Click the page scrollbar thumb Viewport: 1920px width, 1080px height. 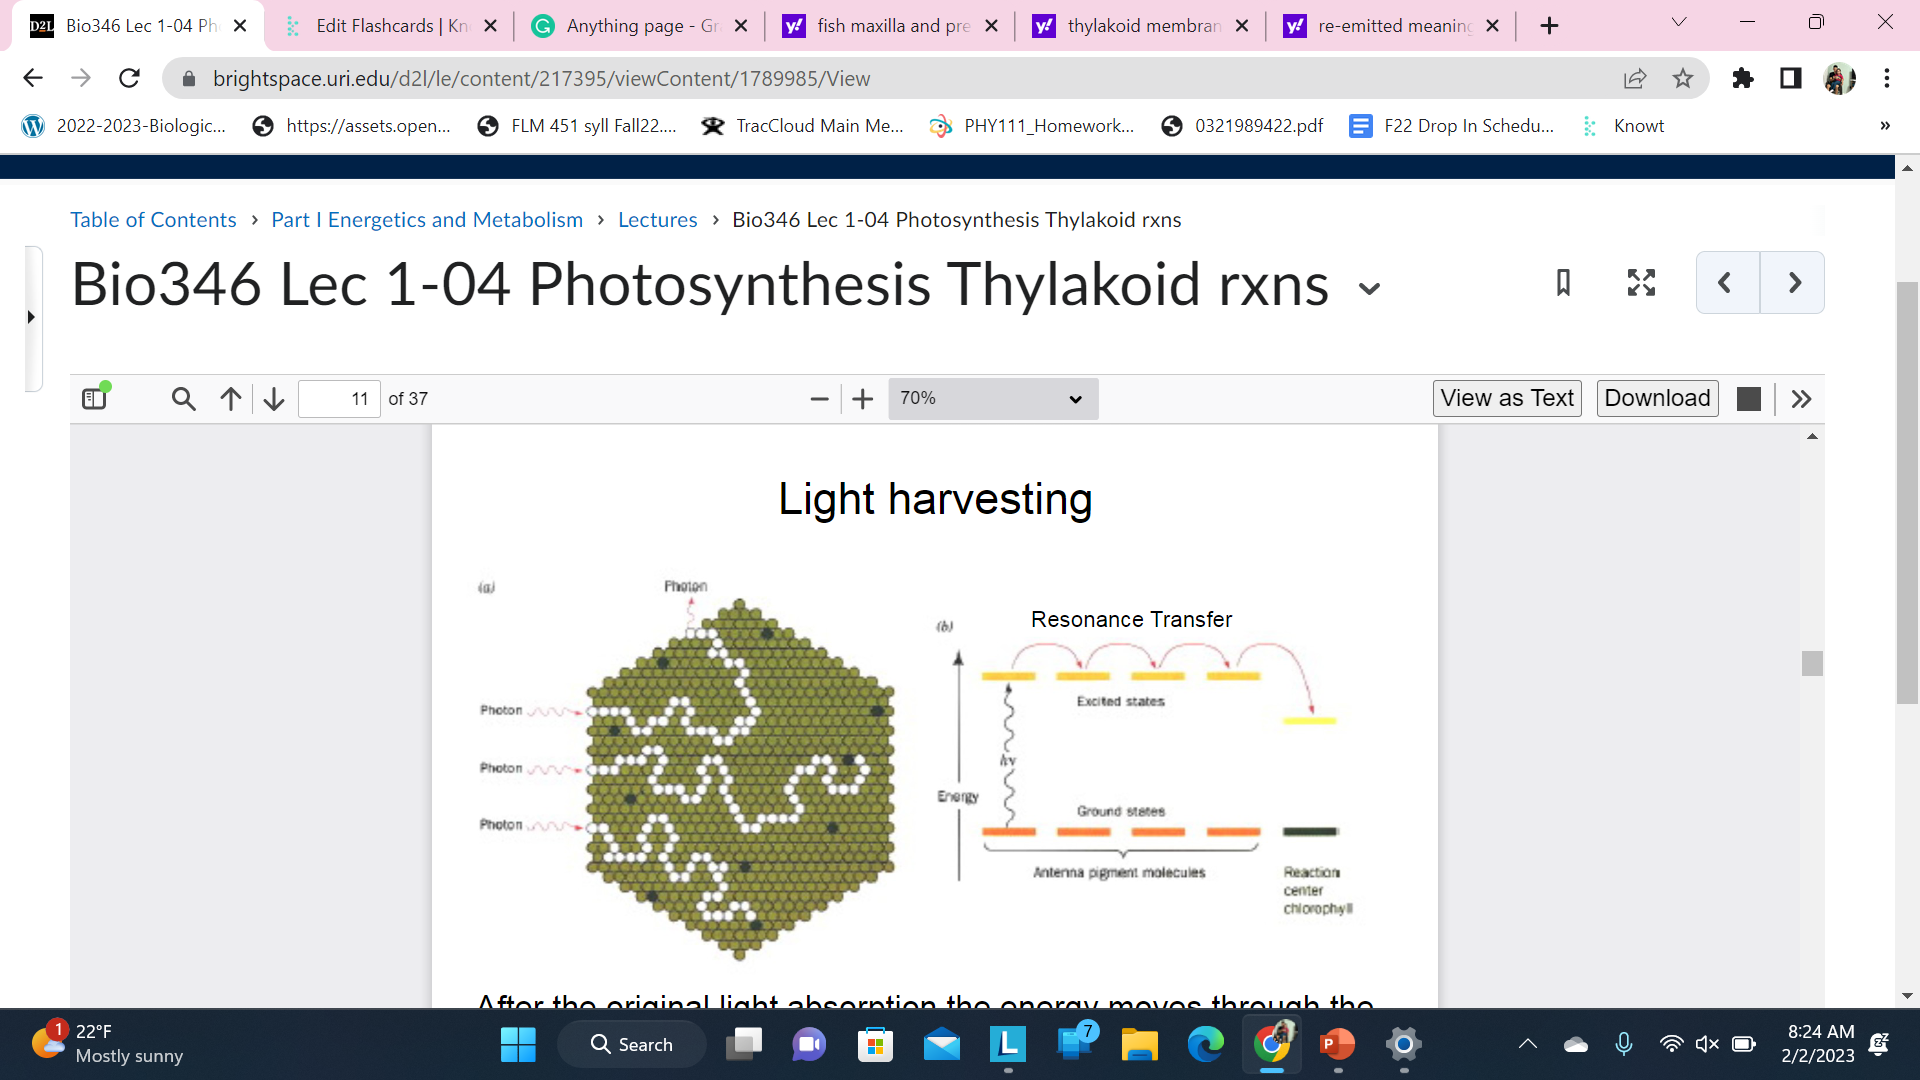pos(1907,493)
